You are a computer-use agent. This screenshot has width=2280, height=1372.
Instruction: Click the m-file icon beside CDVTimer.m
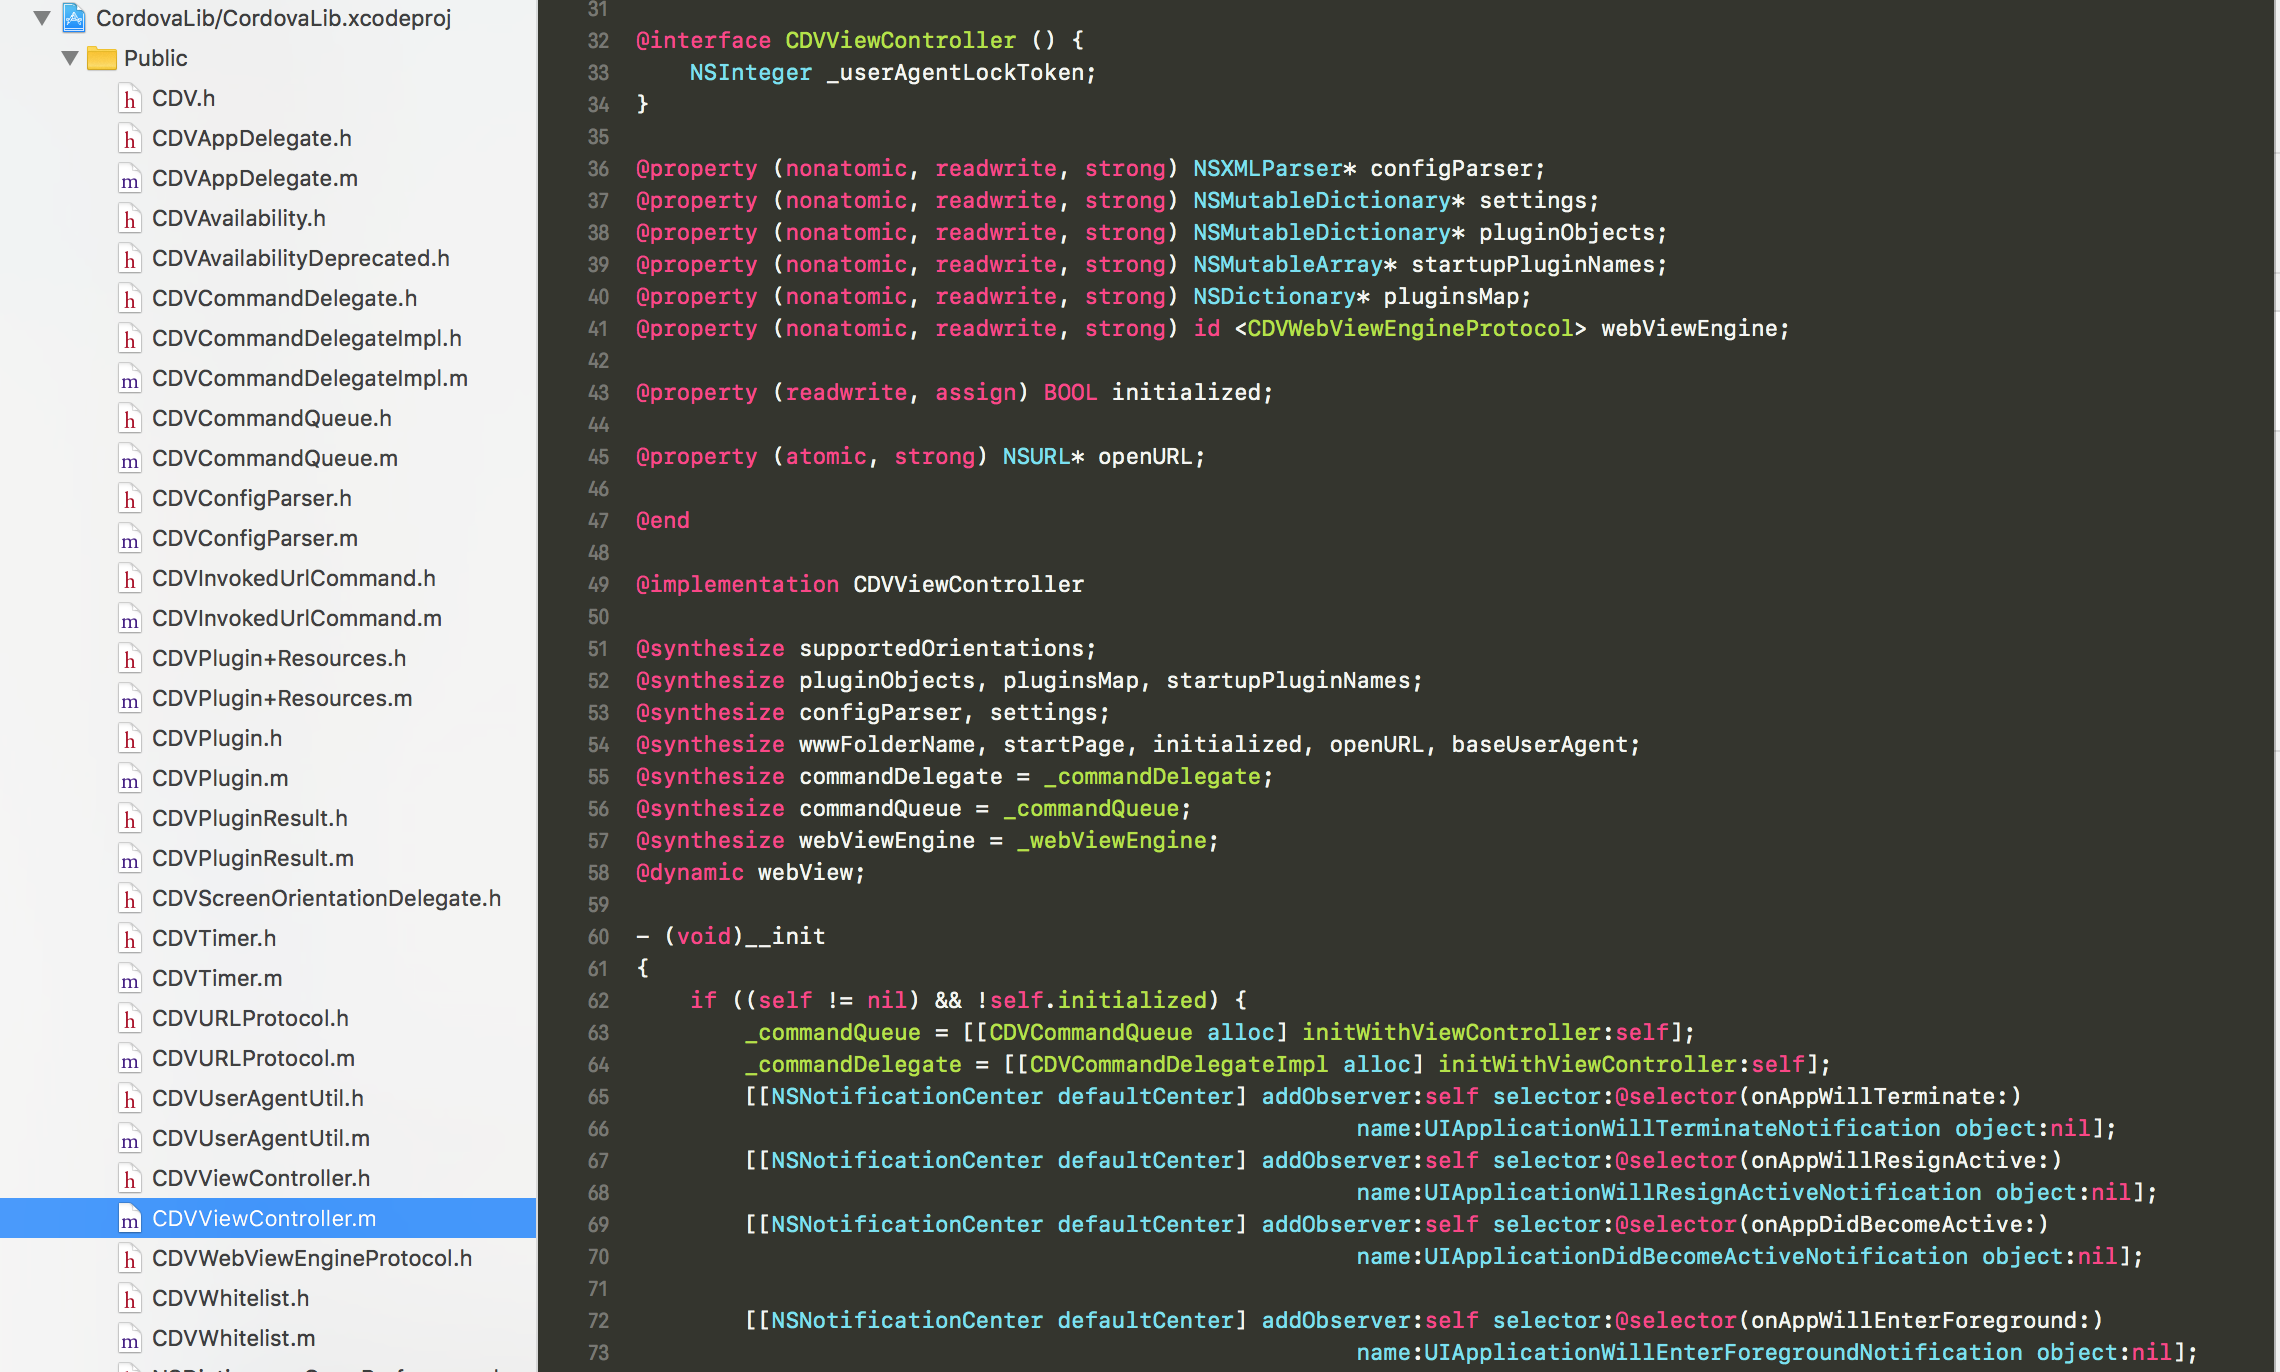point(129,979)
